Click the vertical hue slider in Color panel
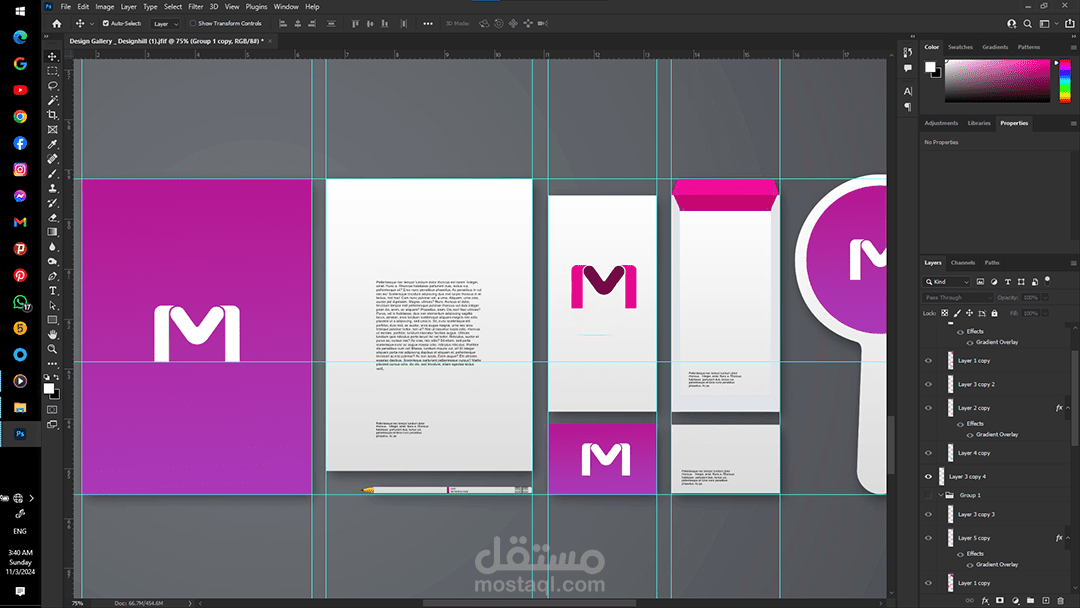The height and width of the screenshot is (608, 1080). (x=1065, y=81)
